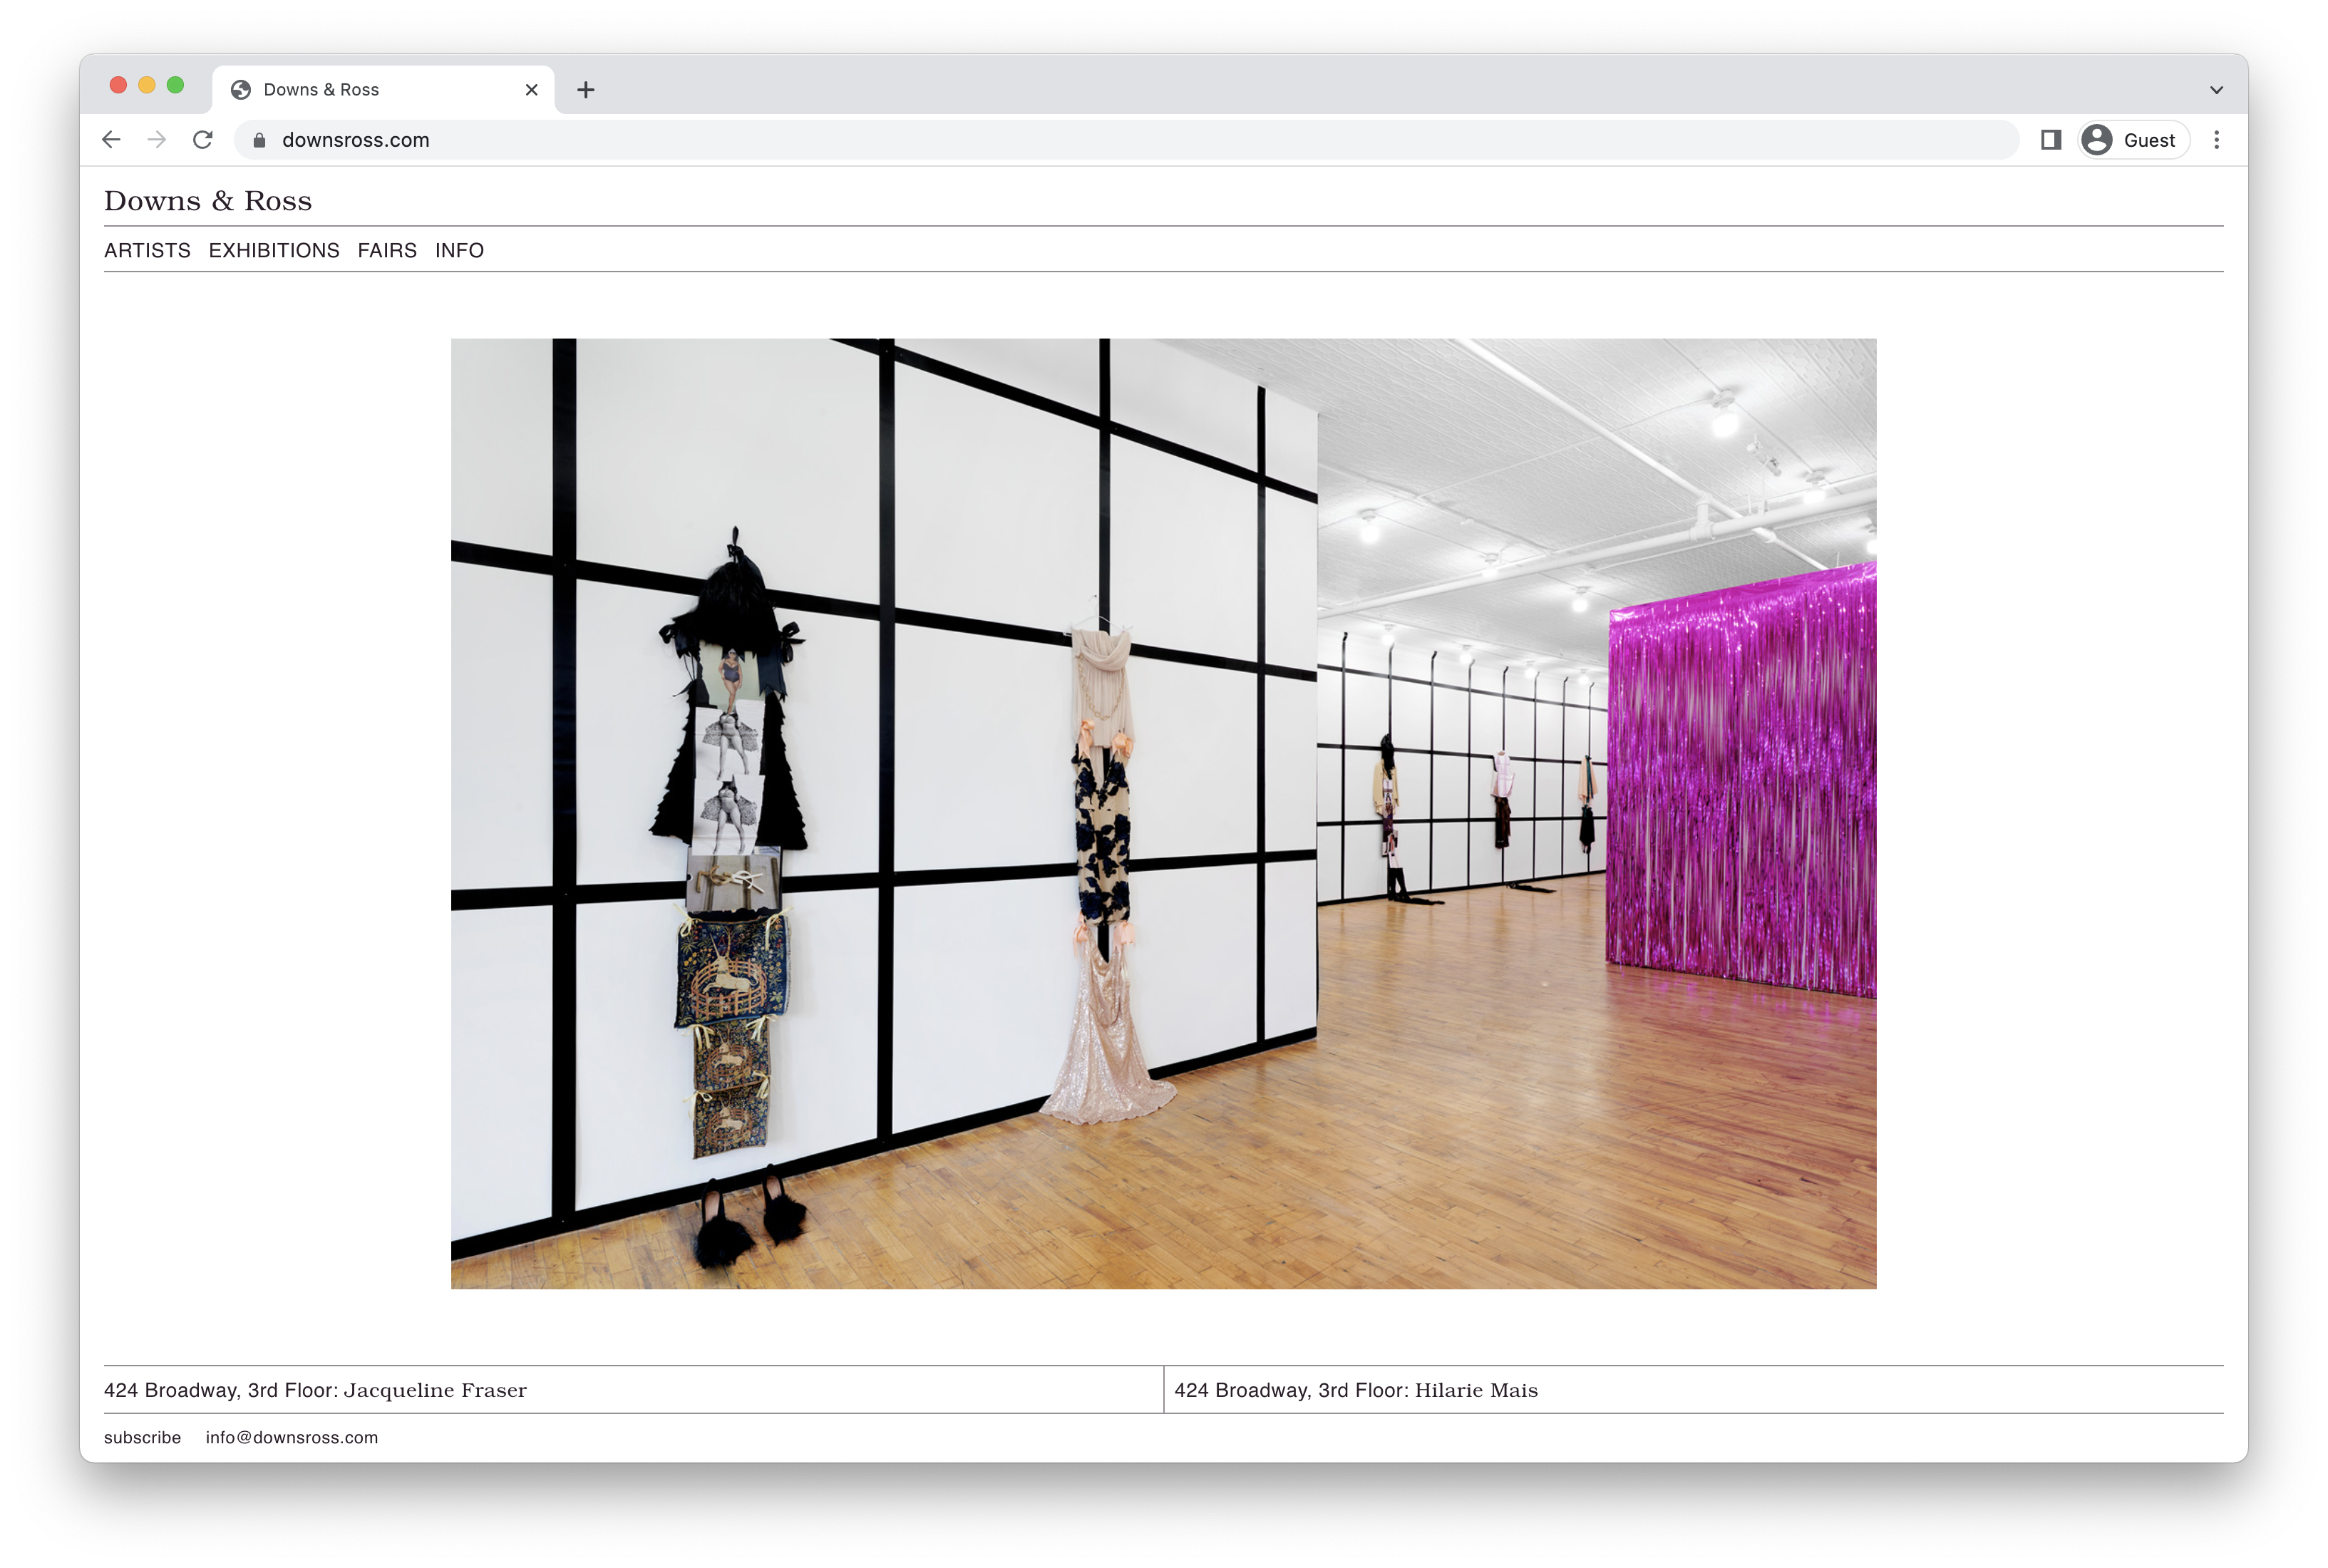This screenshot has height=1568, width=2328.
Task: Click the gallery installation photo
Action: pos(1163,813)
